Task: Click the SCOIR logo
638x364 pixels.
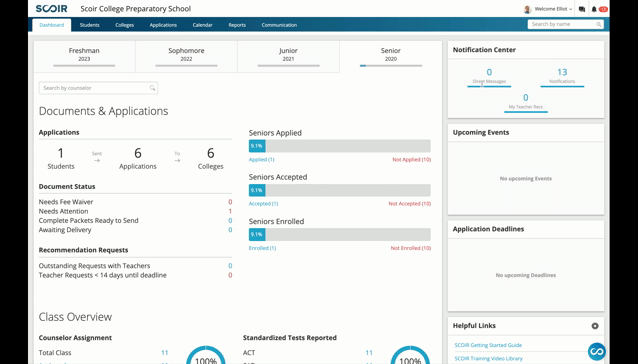Action: pyautogui.click(x=51, y=9)
